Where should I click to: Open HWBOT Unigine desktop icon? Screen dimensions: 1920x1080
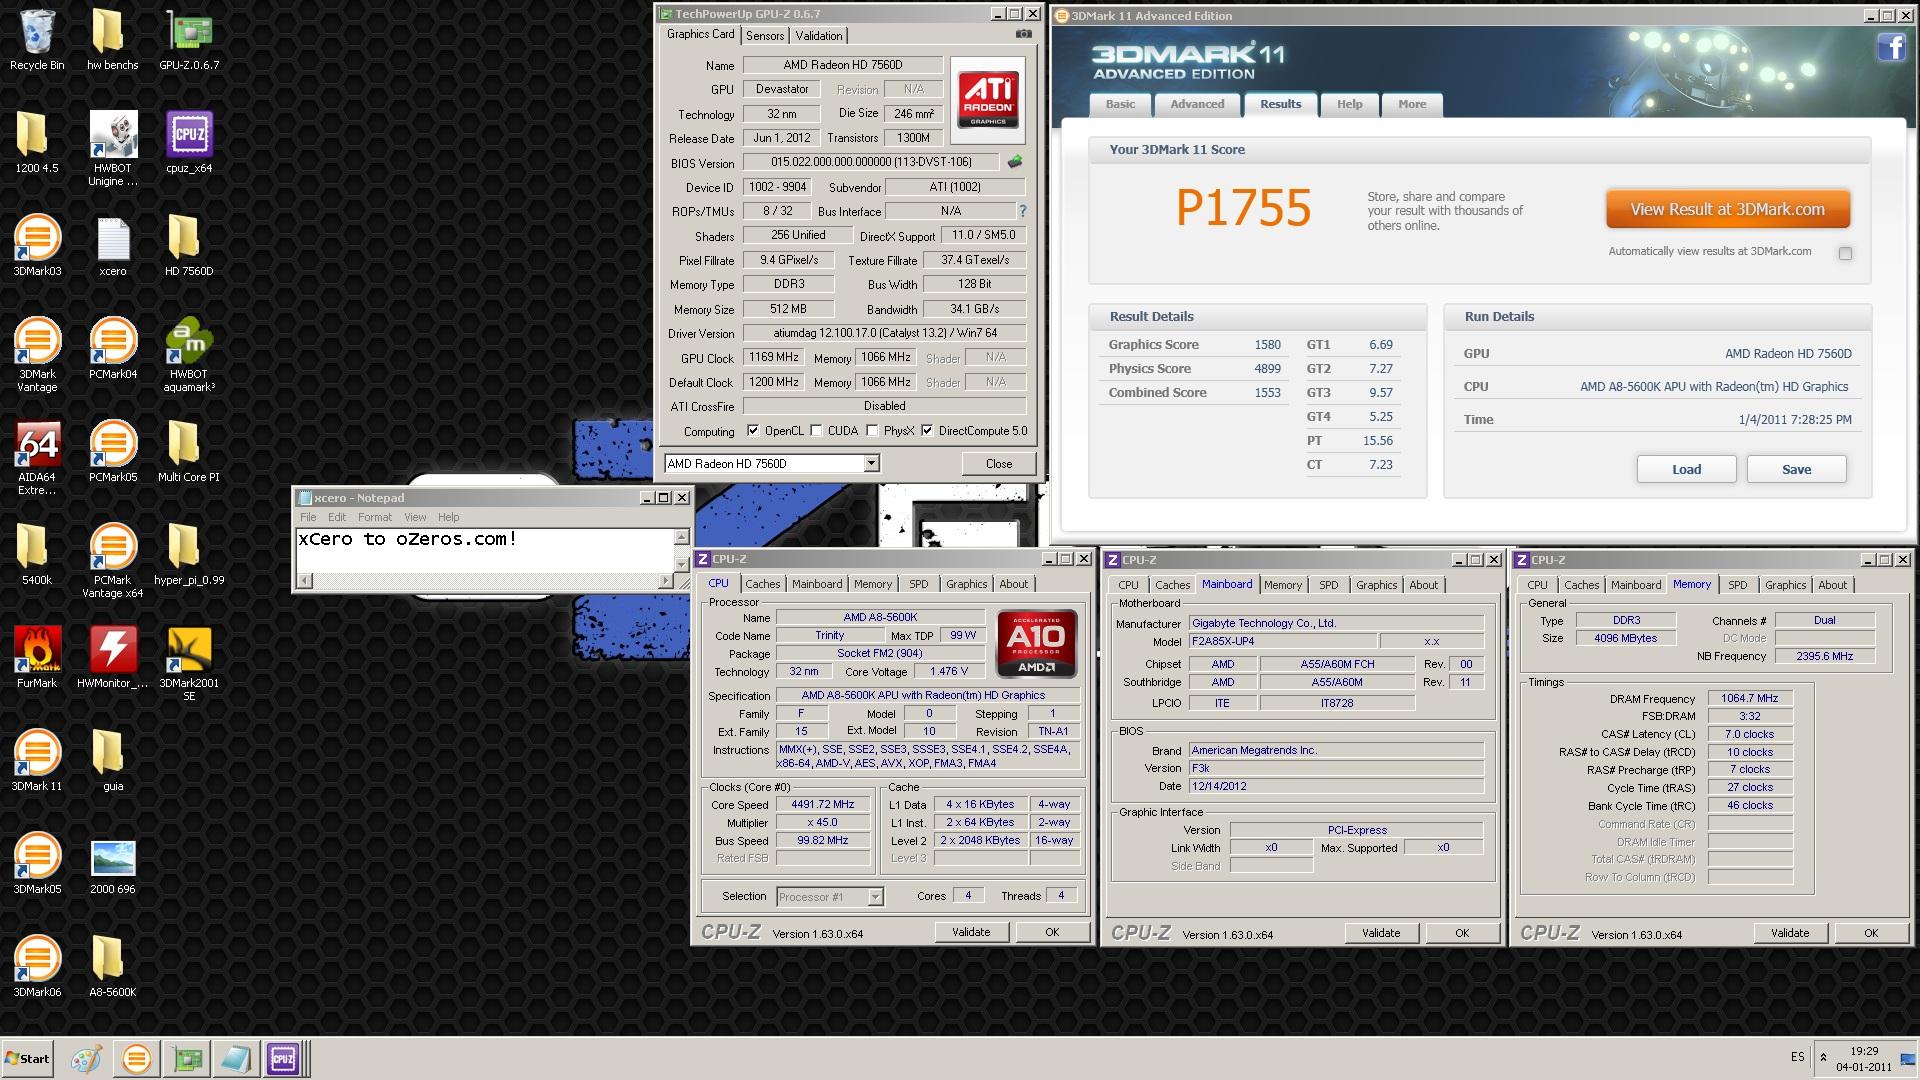pyautogui.click(x=113, y=149)
